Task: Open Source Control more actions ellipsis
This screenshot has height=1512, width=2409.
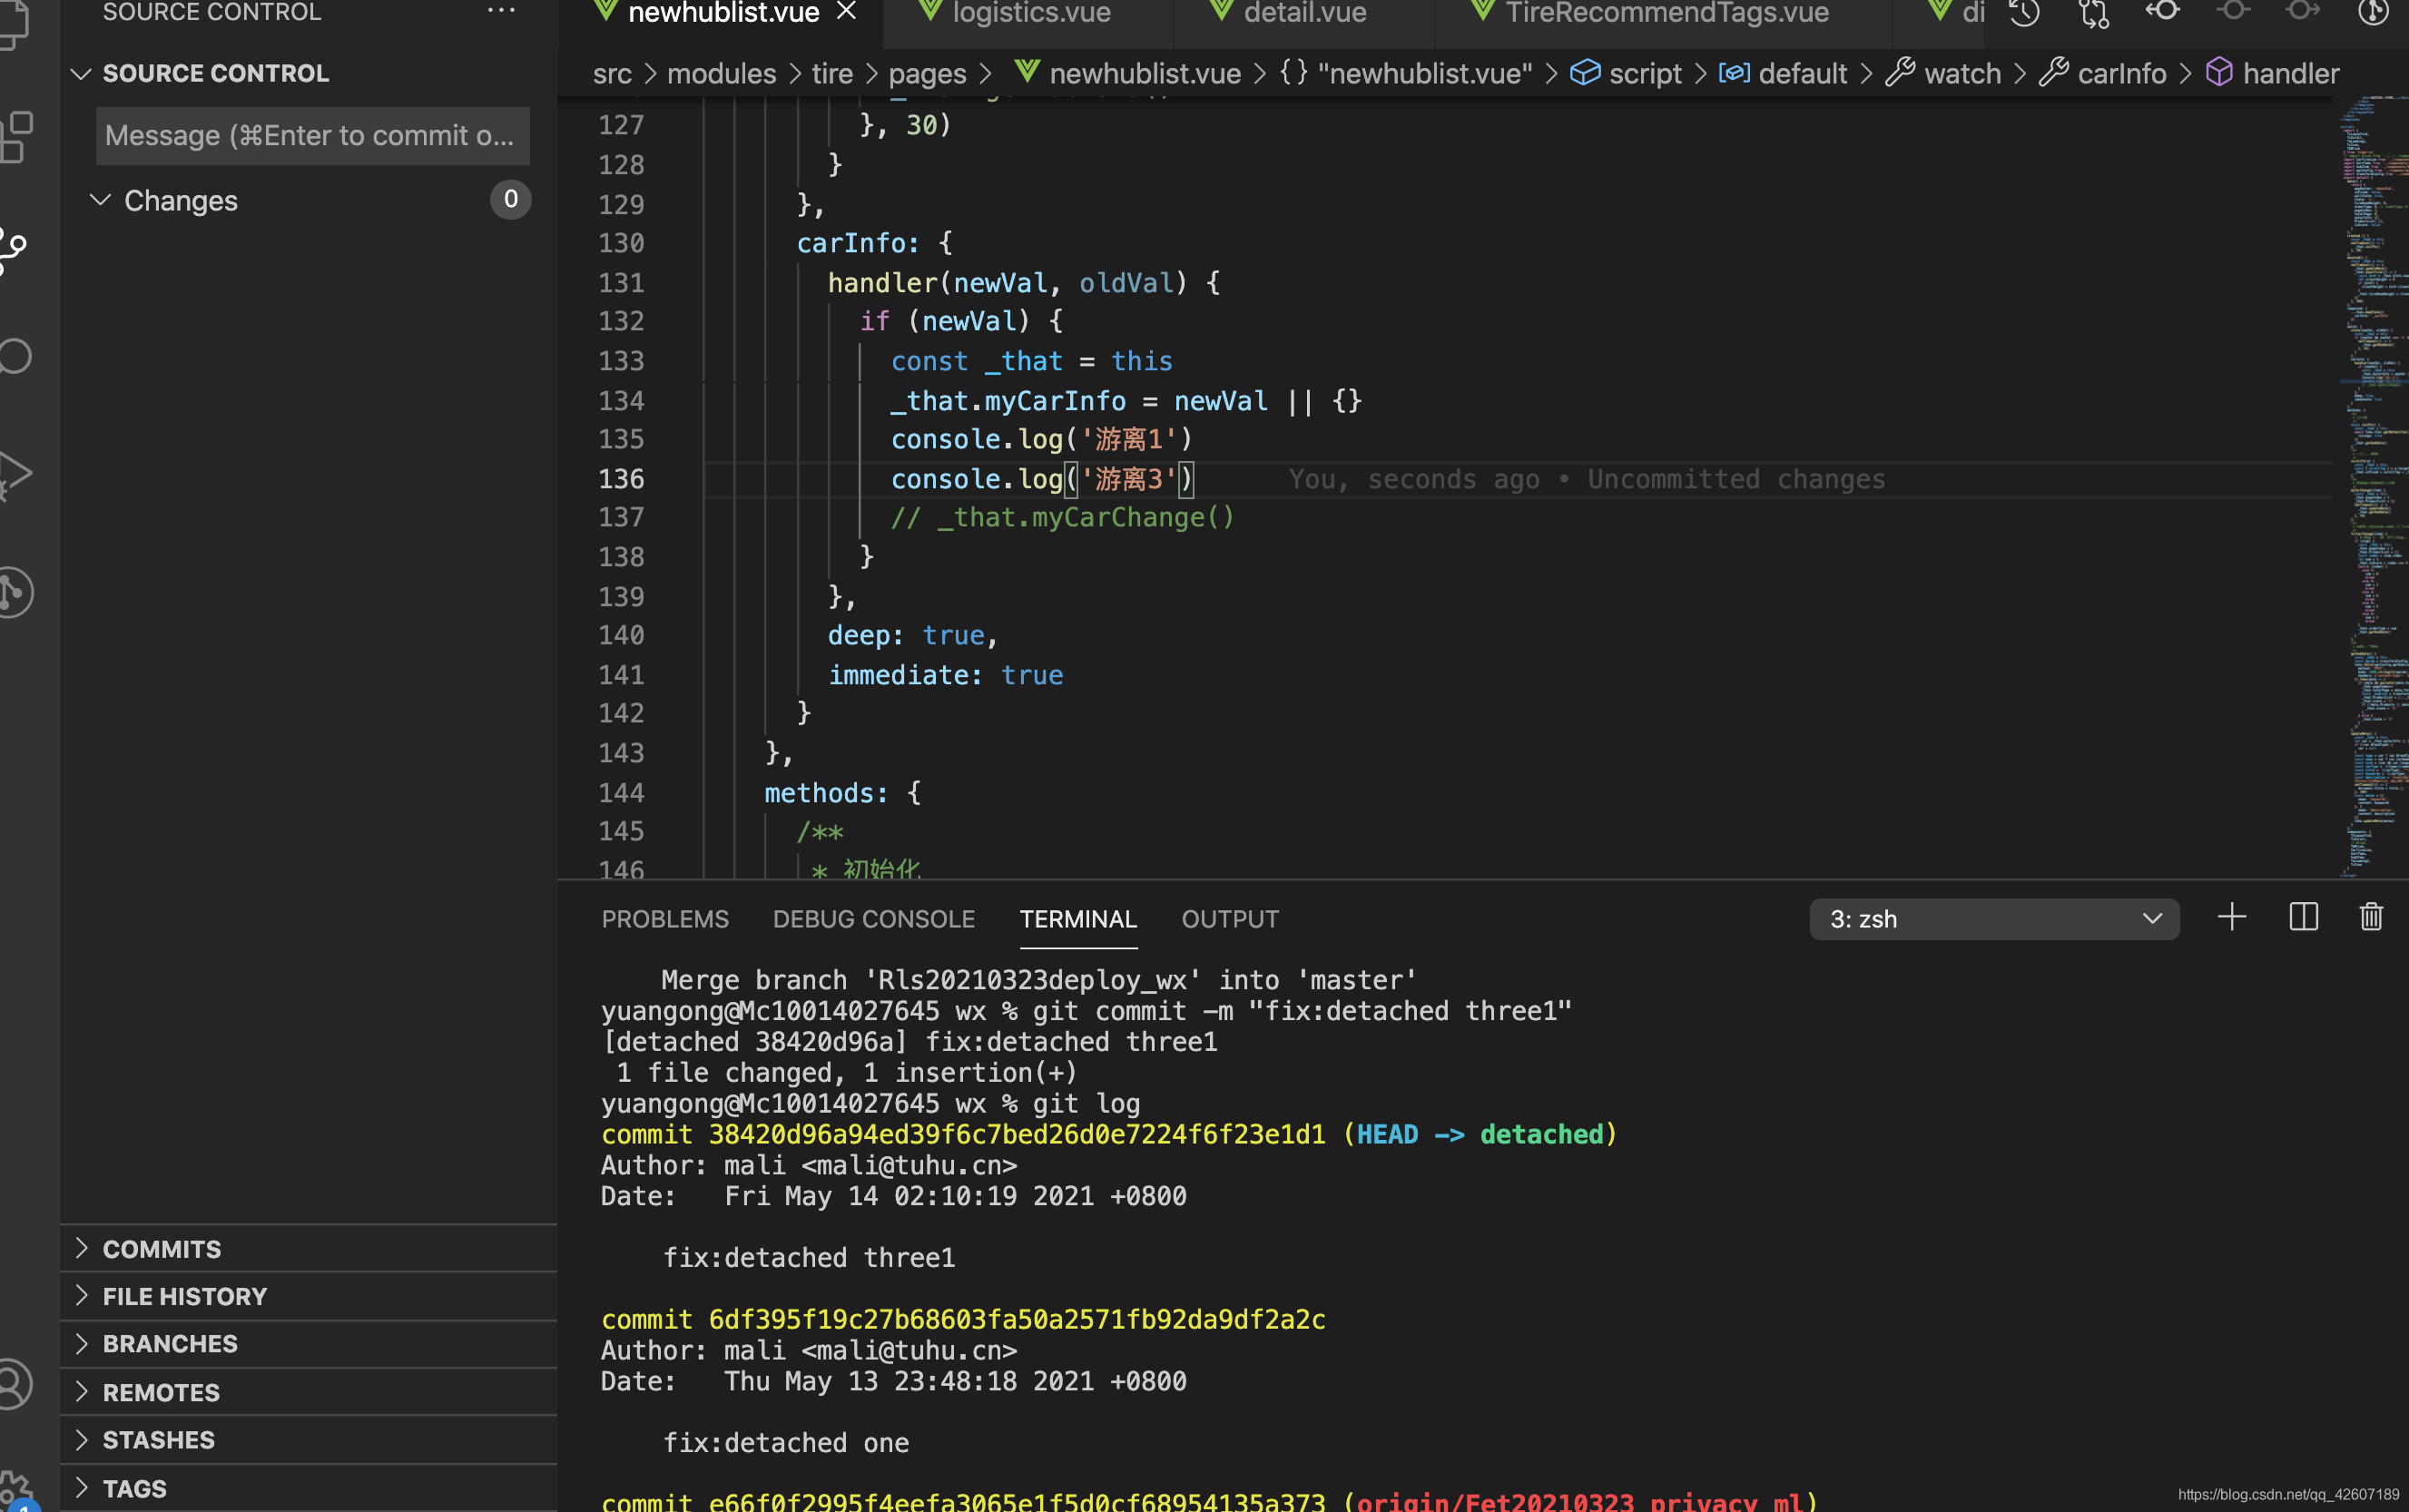Action: [501, 12]
